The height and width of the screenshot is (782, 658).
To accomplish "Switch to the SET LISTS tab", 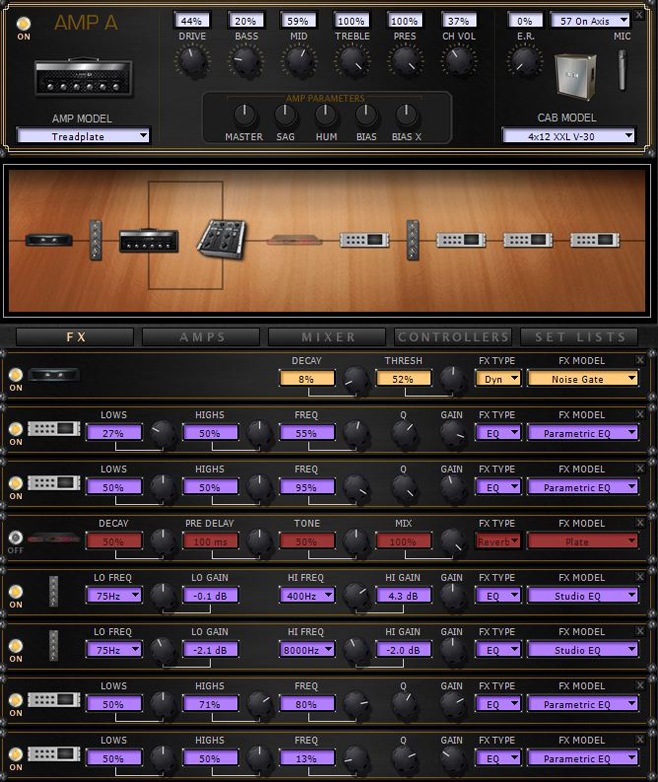I will point(579,337).
